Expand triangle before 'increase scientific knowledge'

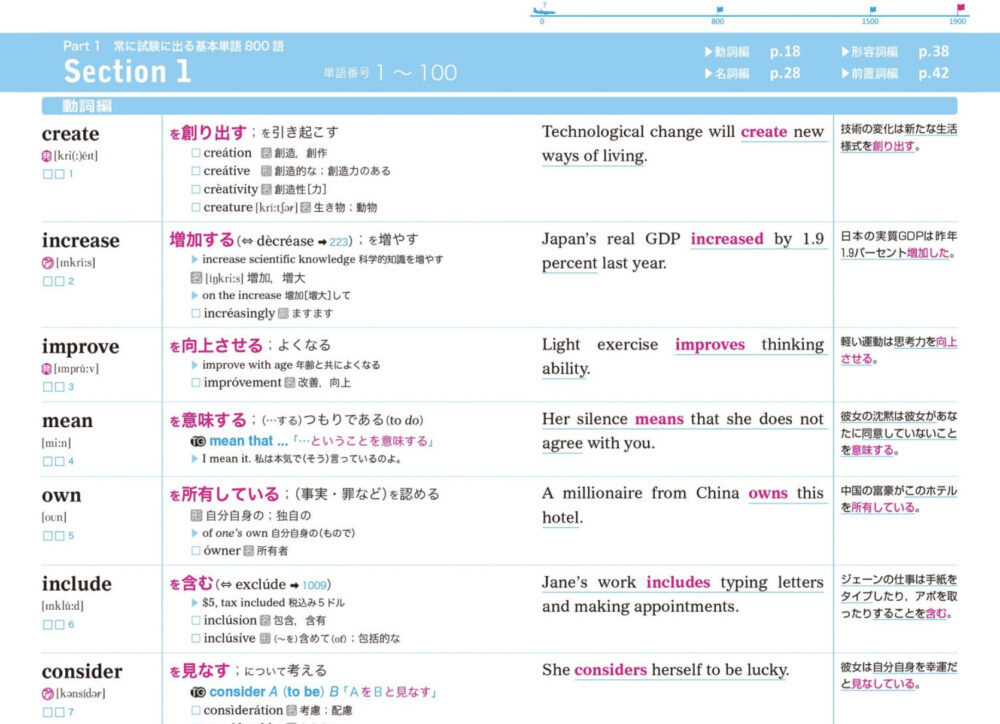pyautogui.click(x=195, y=260)
